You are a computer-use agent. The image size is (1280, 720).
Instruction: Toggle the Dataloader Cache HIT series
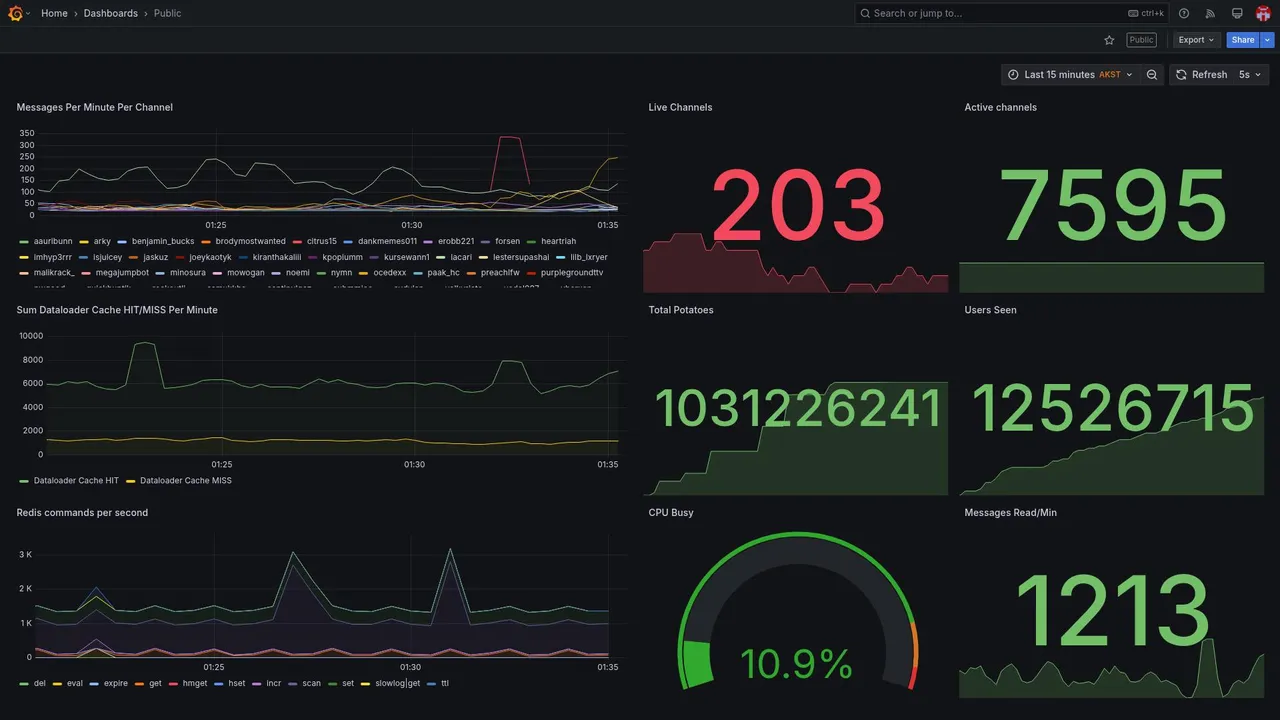tap(69, 481)
